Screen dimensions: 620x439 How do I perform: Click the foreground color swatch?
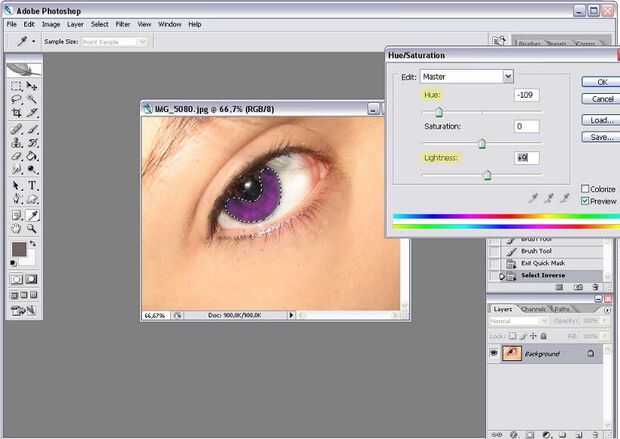click(19, 250)
